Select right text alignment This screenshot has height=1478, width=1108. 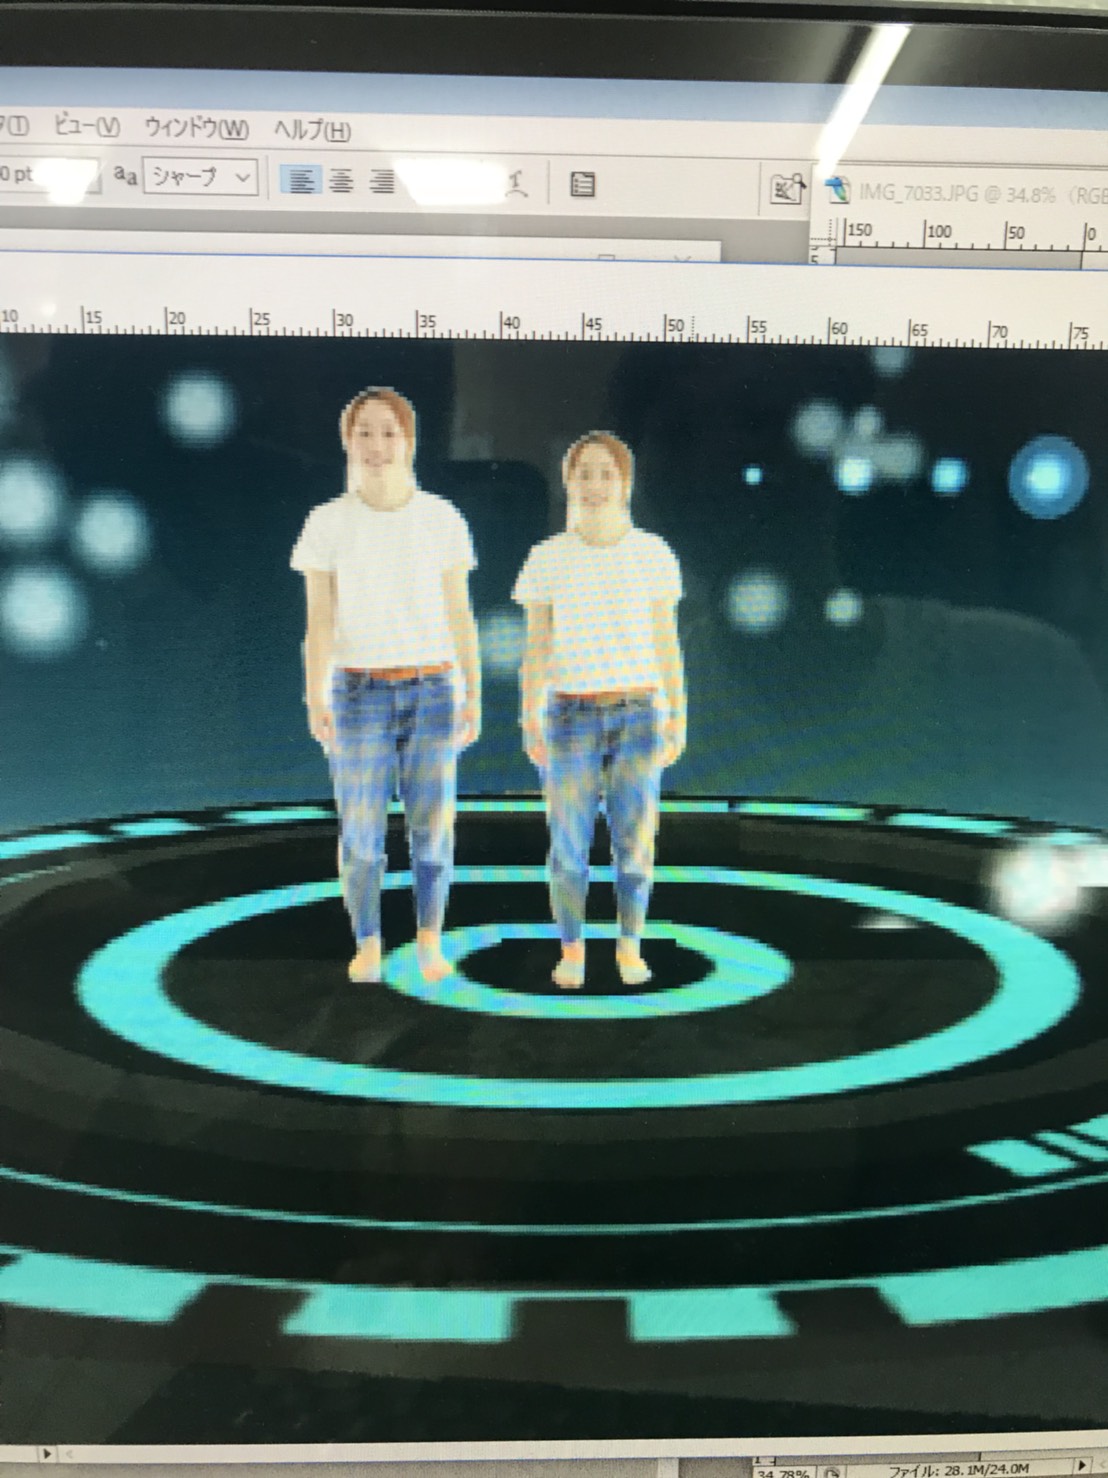381,182
